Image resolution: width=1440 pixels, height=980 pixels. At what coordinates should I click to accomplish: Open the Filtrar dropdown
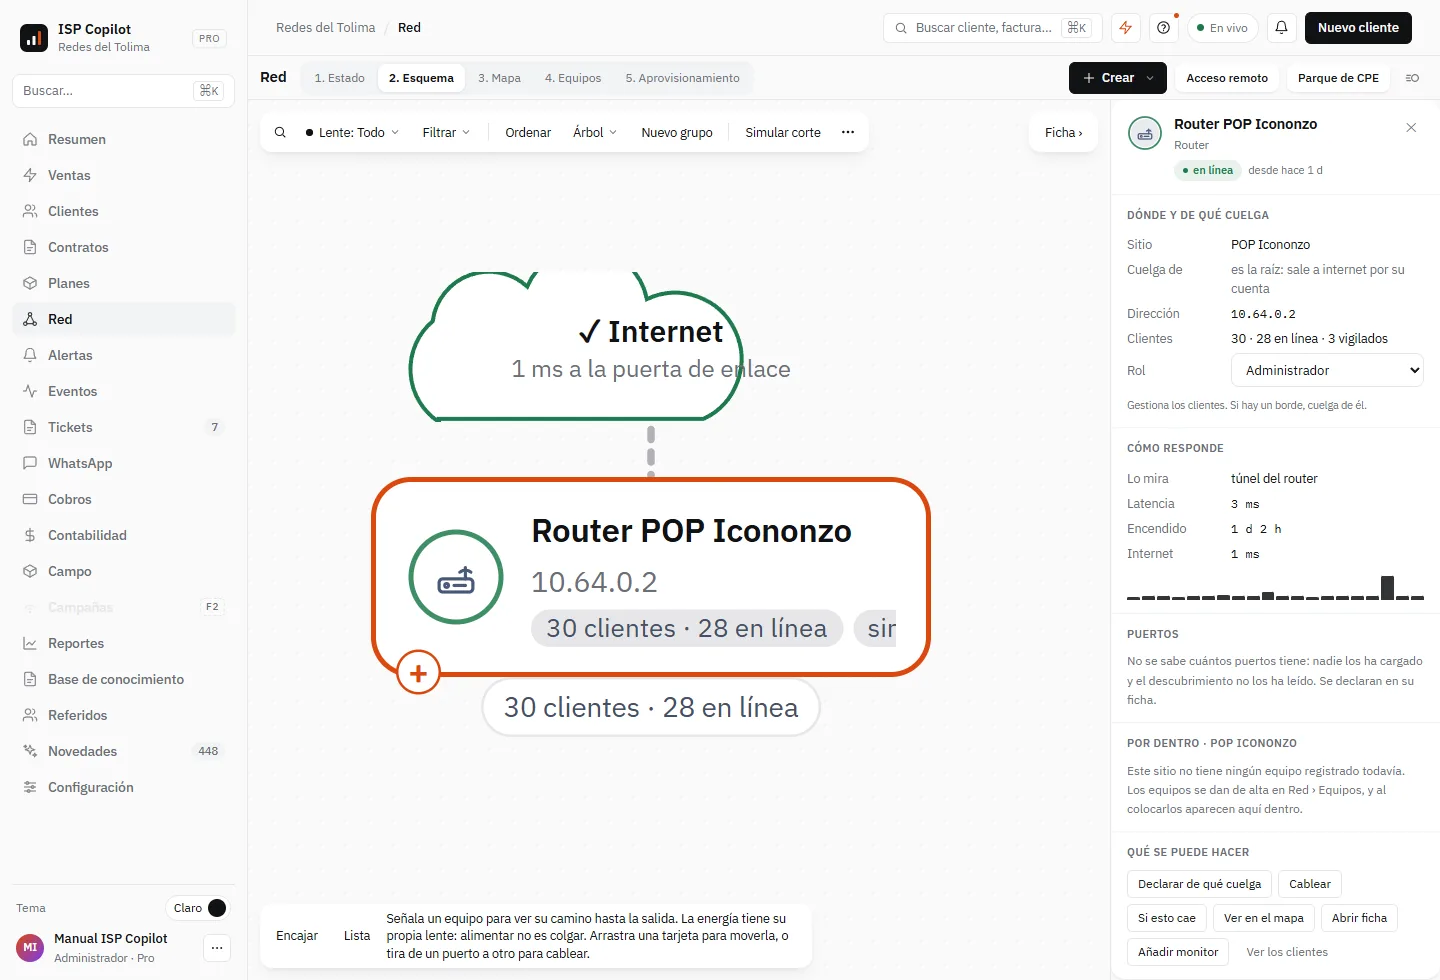pyautogui.click(x=446, y=132)
